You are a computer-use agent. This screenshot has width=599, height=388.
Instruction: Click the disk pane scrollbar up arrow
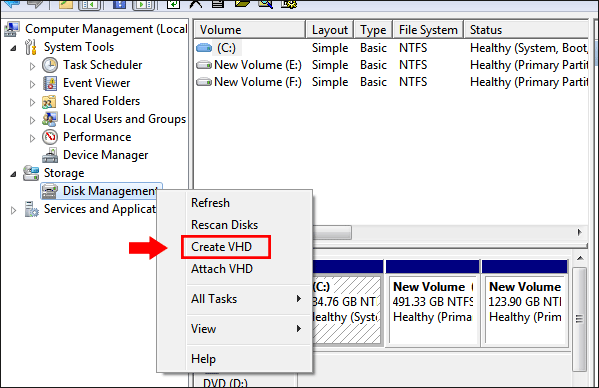point(580,259)
